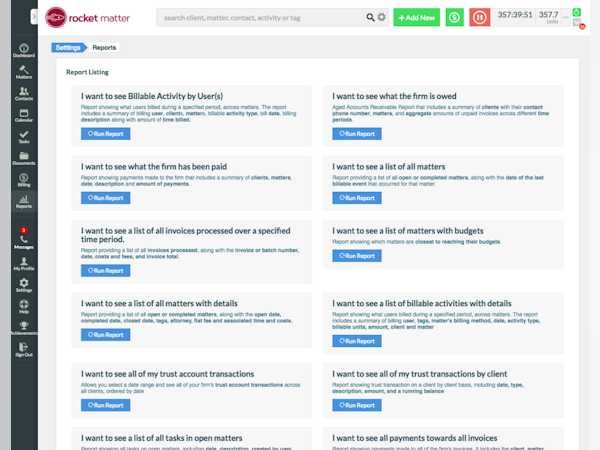Select the Reports breadcrumb

coord(104,47)
